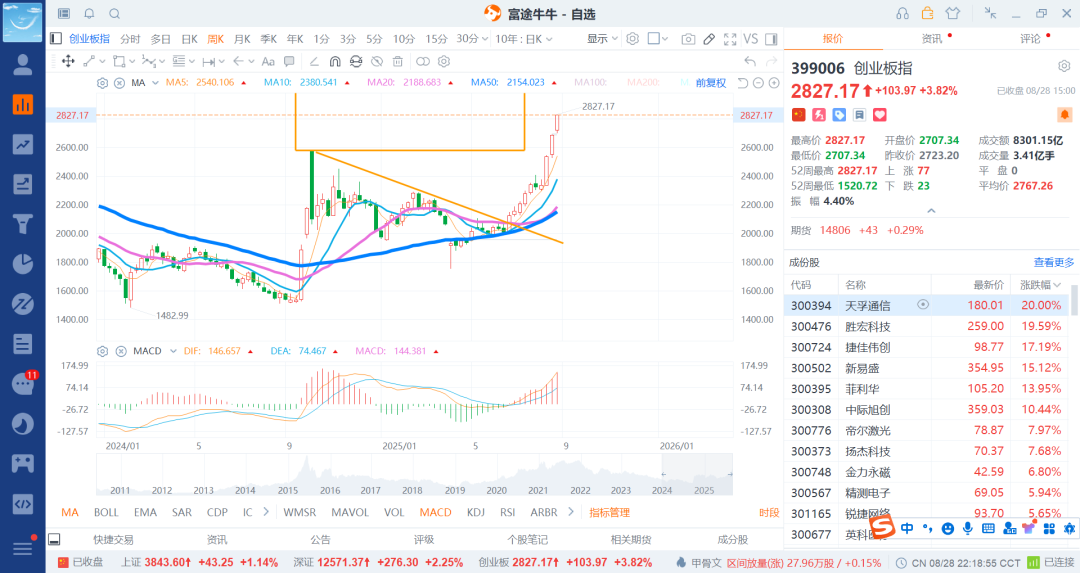Remove the MA indicator with x button

(x=119, y=83)
